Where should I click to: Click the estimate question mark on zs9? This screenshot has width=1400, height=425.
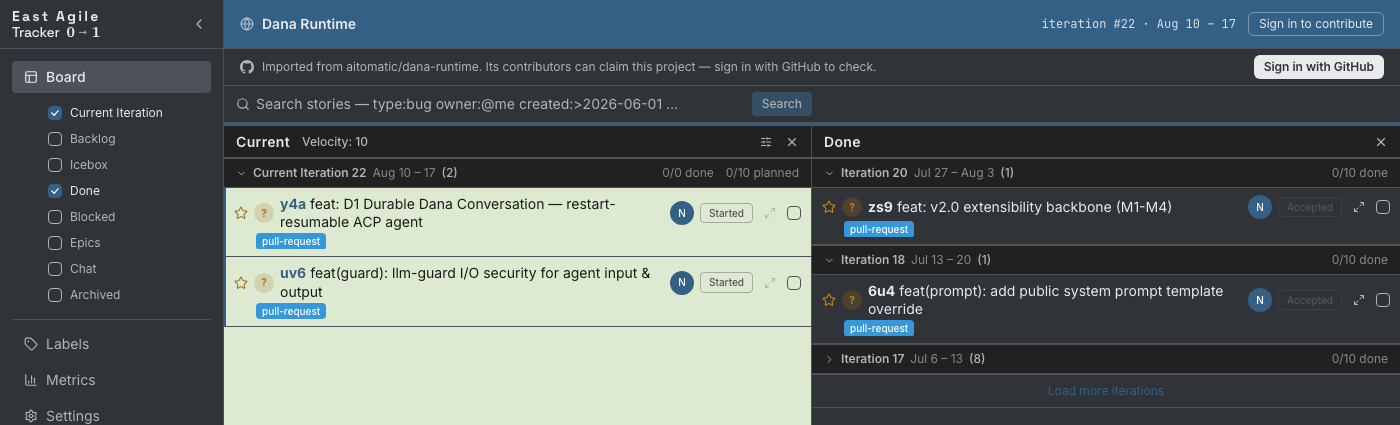[x=851, y=207]
